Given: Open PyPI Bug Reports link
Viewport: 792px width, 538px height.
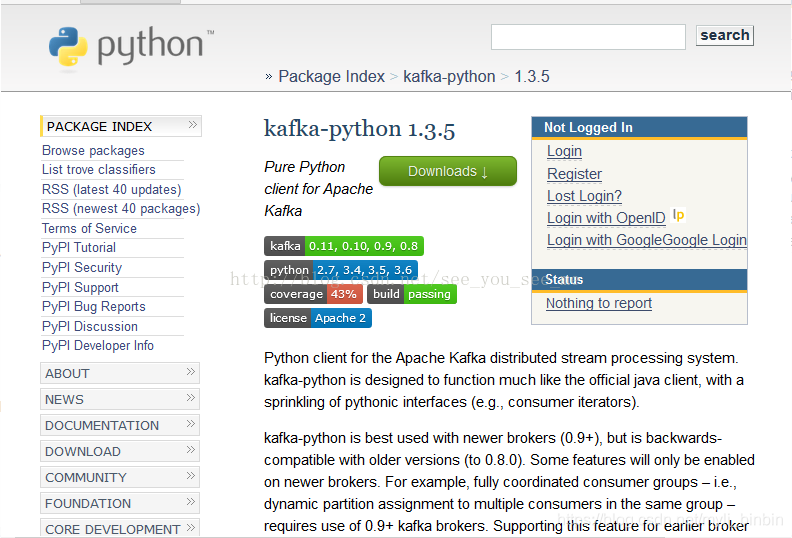Looking at the screenshot, I should click(x=93, y=307).
